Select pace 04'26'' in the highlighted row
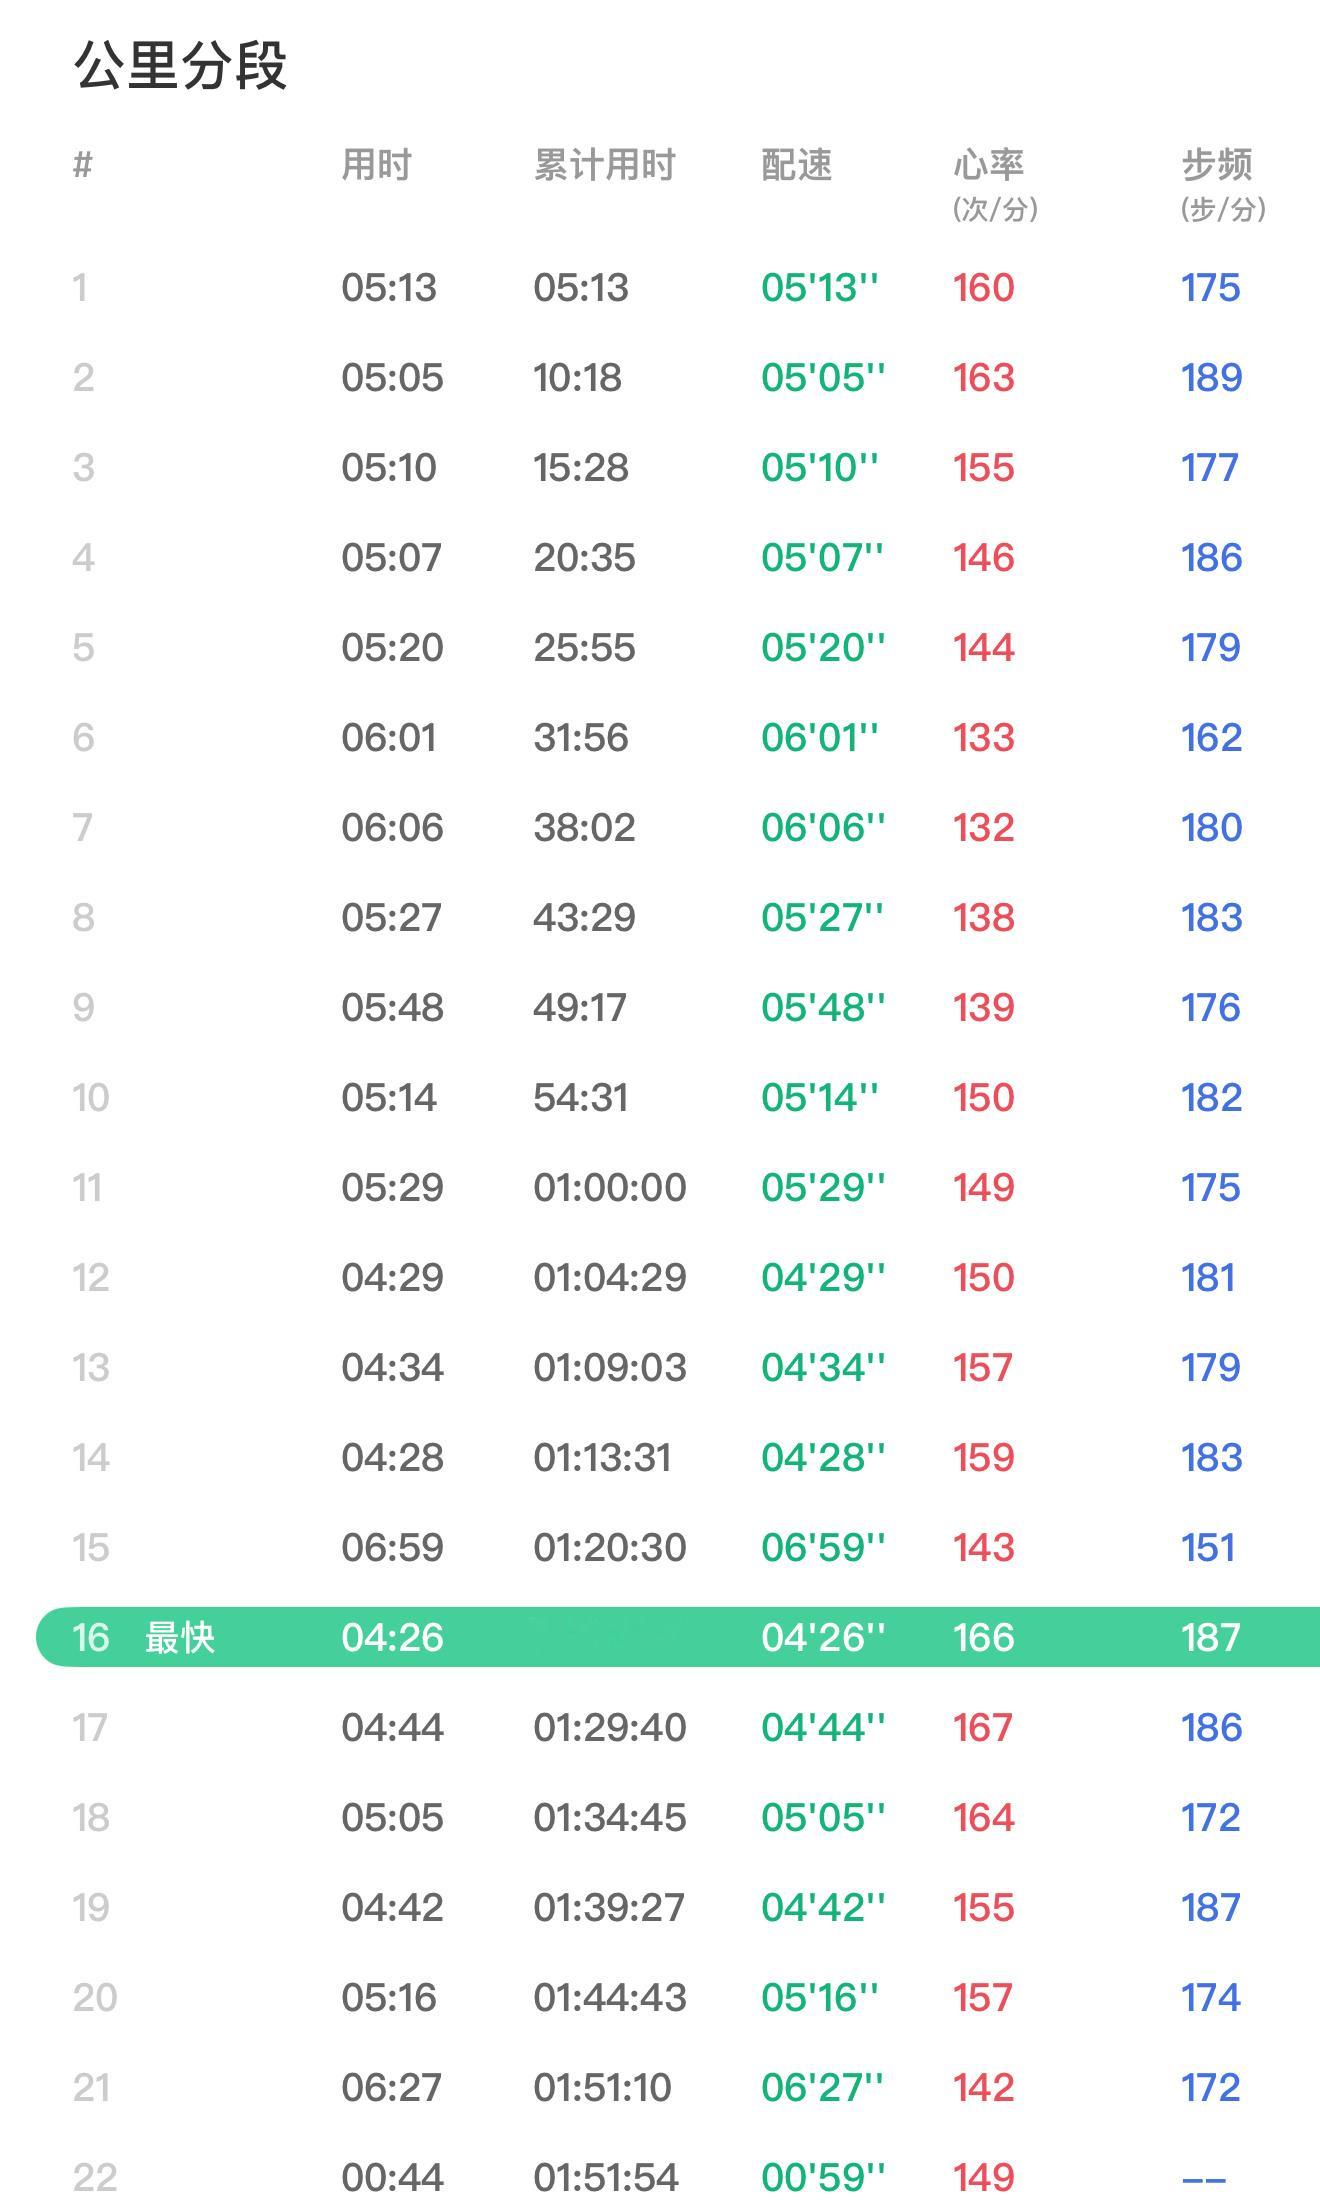The height and width of the screenshot is (2212, 1320). click(x=822, y=1637)
